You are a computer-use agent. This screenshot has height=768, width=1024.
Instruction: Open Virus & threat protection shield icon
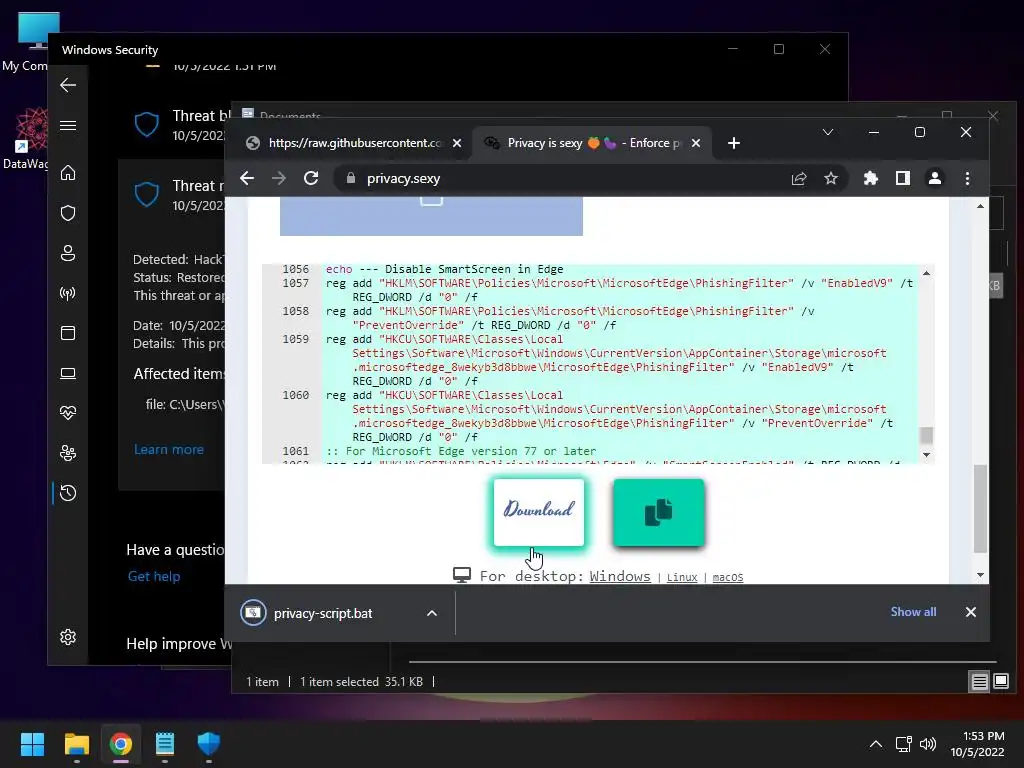point(68,213)
